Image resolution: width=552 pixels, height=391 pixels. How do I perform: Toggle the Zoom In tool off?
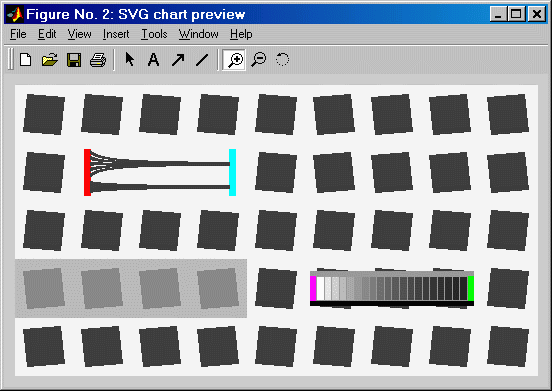(234, 60)
